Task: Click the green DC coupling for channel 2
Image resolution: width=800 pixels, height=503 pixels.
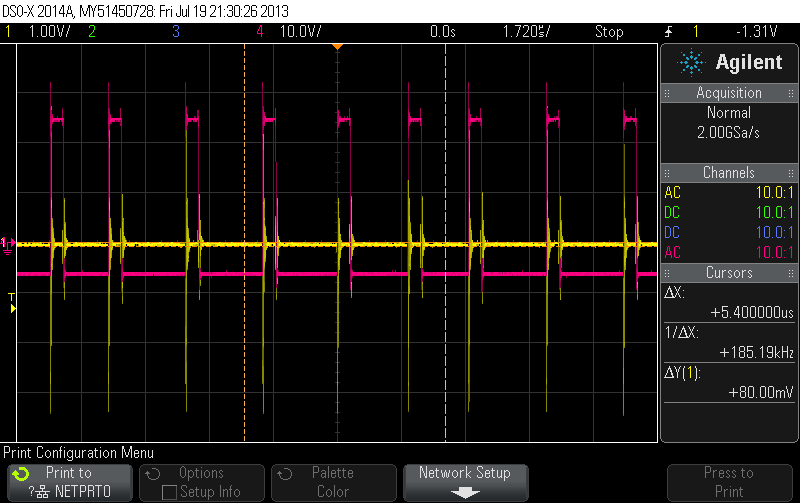Action: point(672,213)
